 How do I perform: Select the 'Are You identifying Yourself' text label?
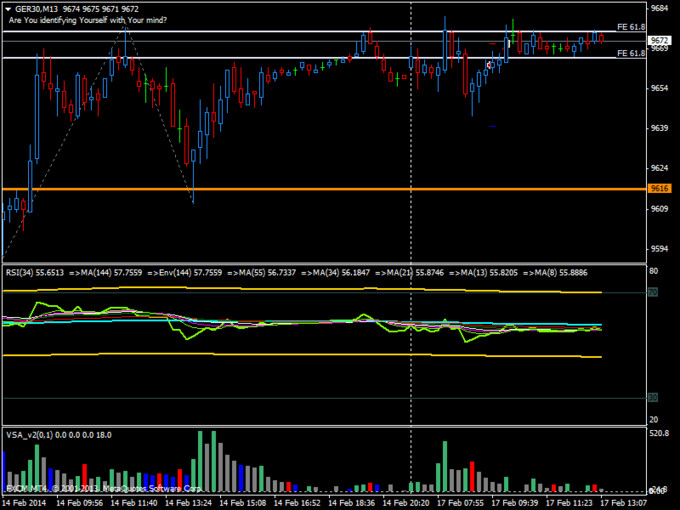pyautogui.click(x=88, y=19)
